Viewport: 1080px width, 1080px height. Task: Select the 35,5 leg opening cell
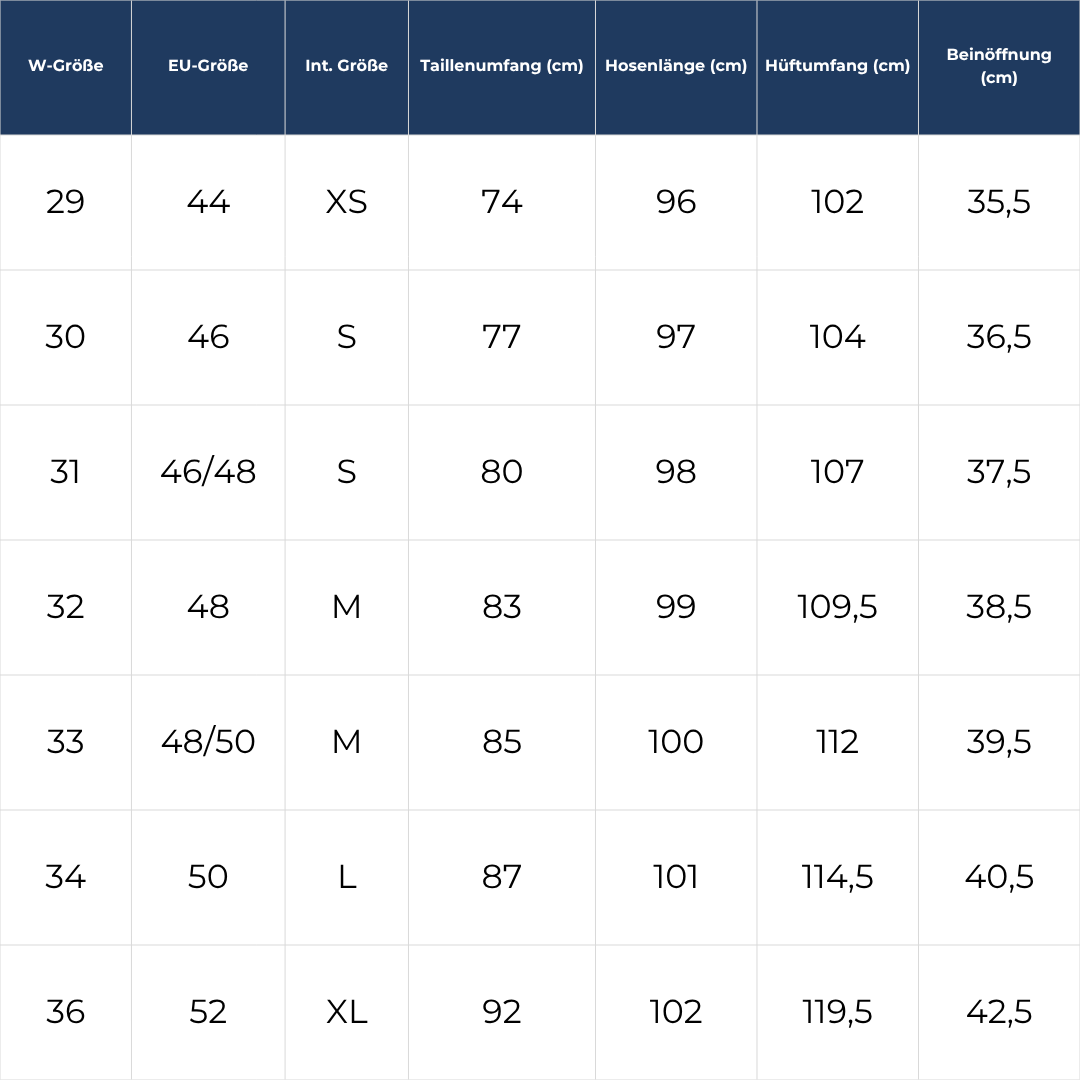coord(999,203)
